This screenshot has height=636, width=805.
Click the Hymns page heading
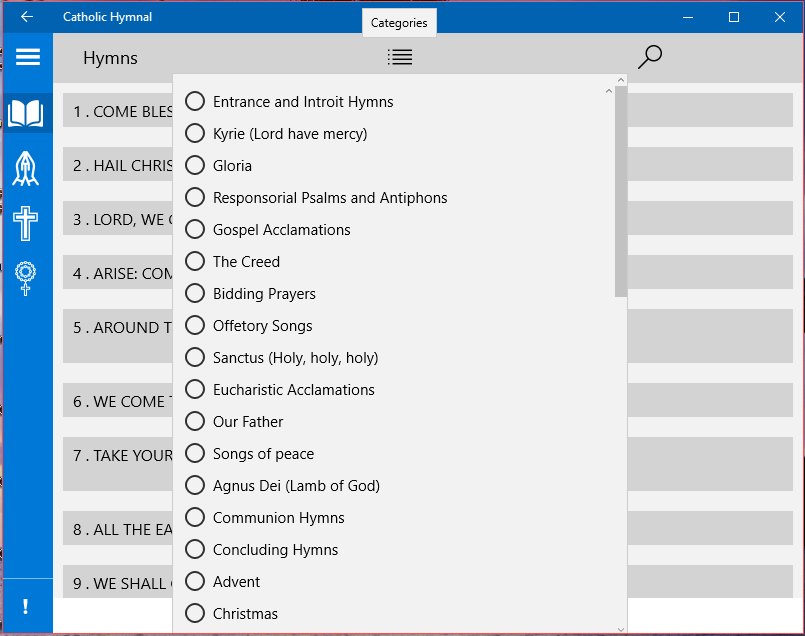pos(110,58)
